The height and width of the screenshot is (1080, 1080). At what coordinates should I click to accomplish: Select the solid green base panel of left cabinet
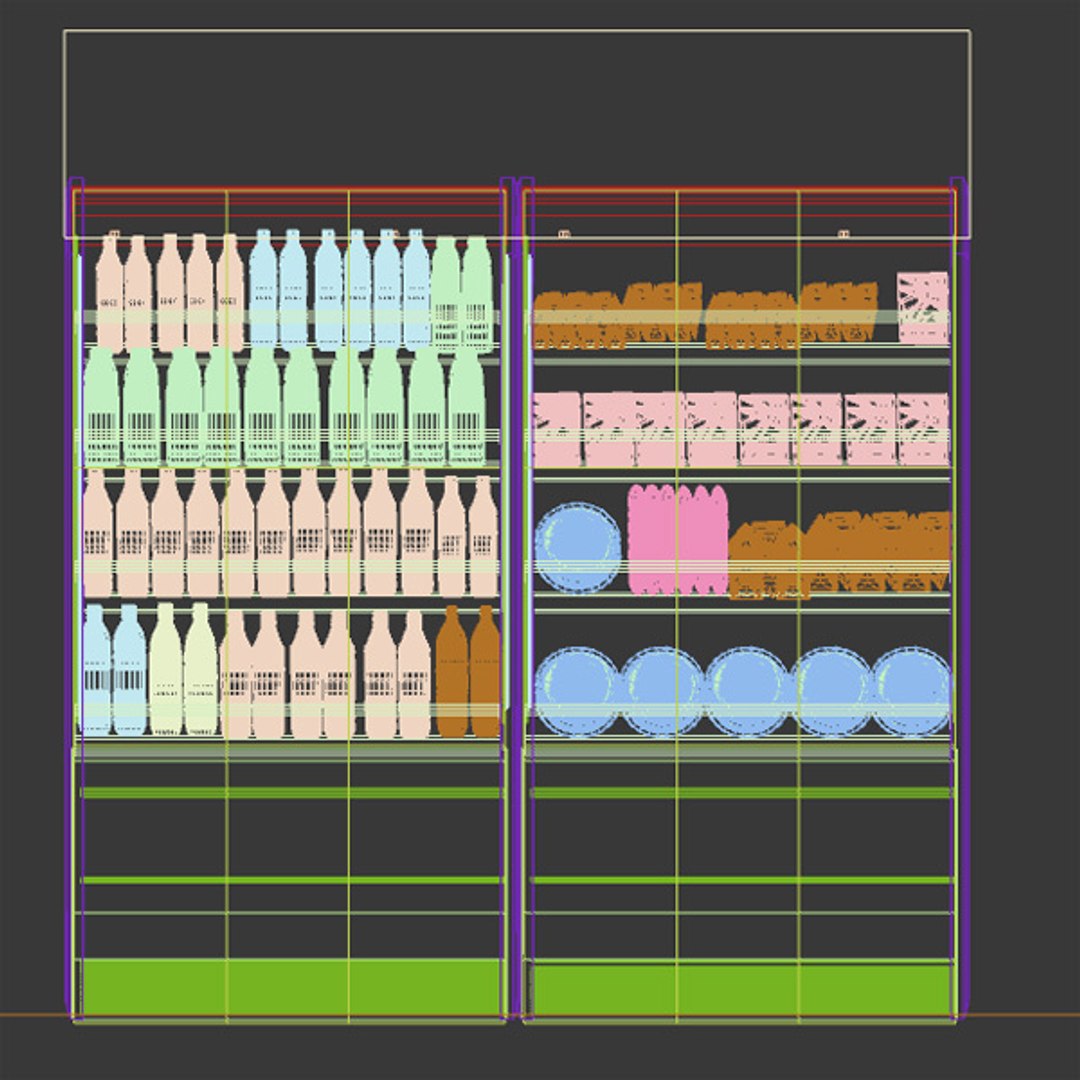291,987
